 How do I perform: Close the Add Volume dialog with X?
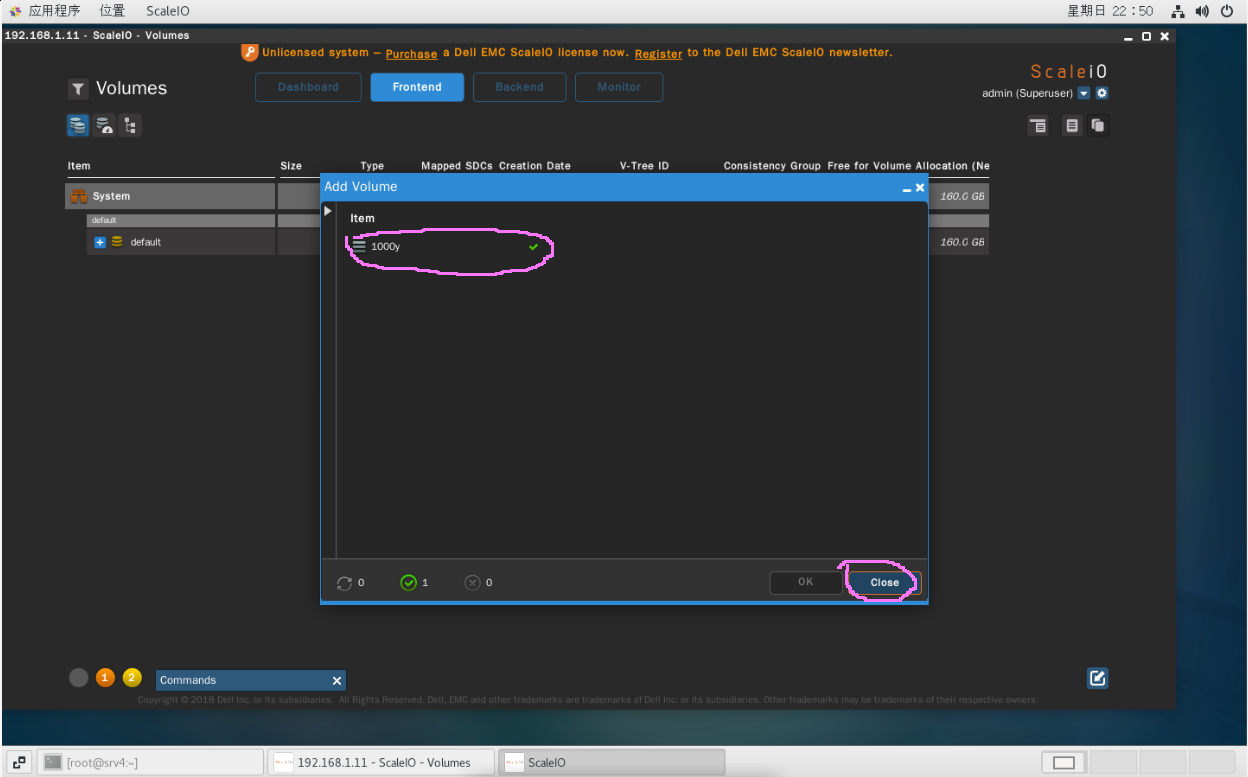point(920,187)
